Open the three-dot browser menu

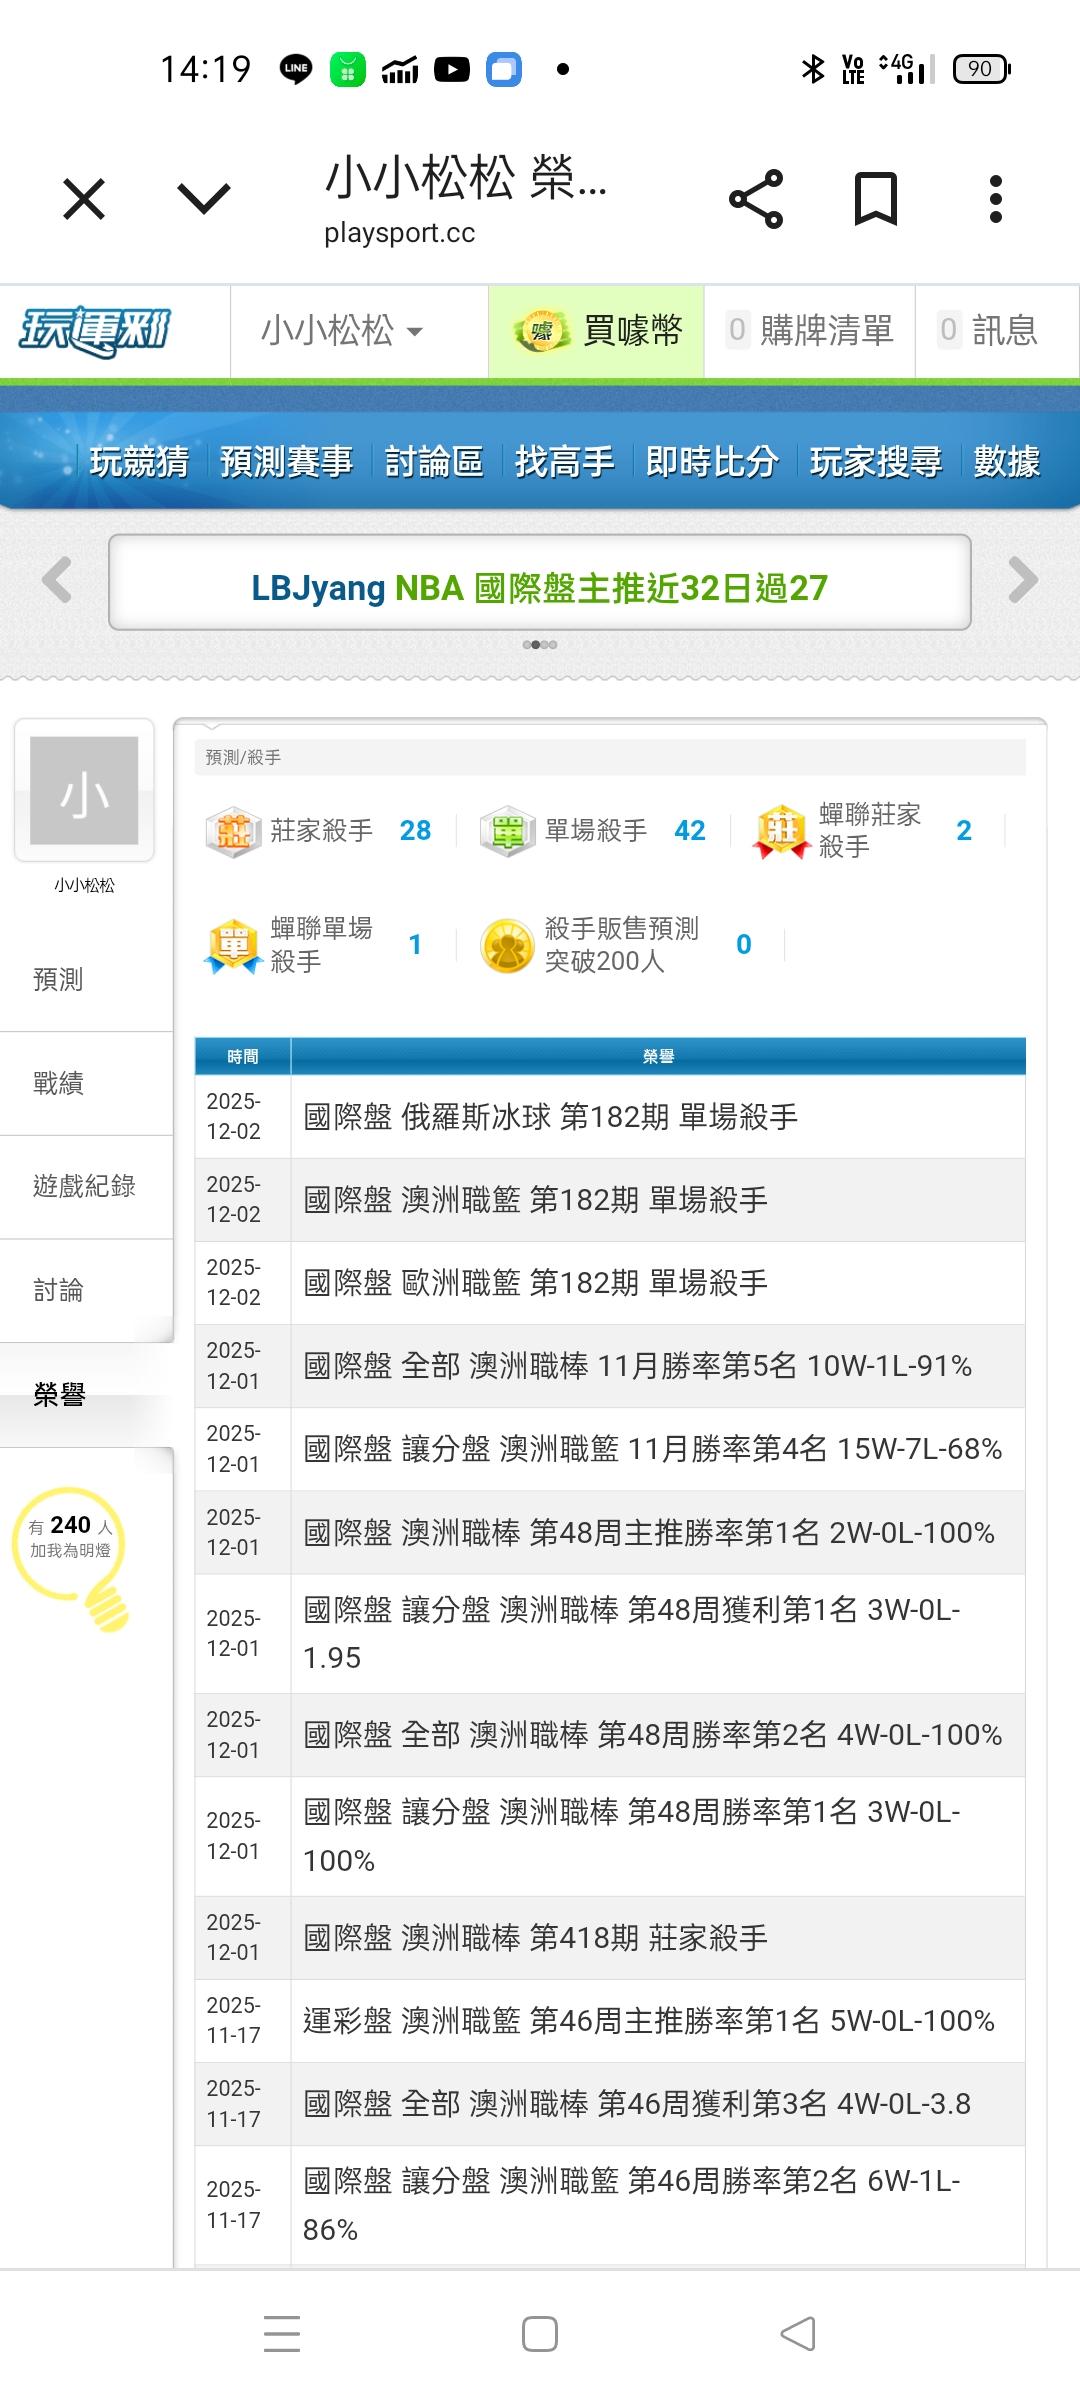click(995, 199)
